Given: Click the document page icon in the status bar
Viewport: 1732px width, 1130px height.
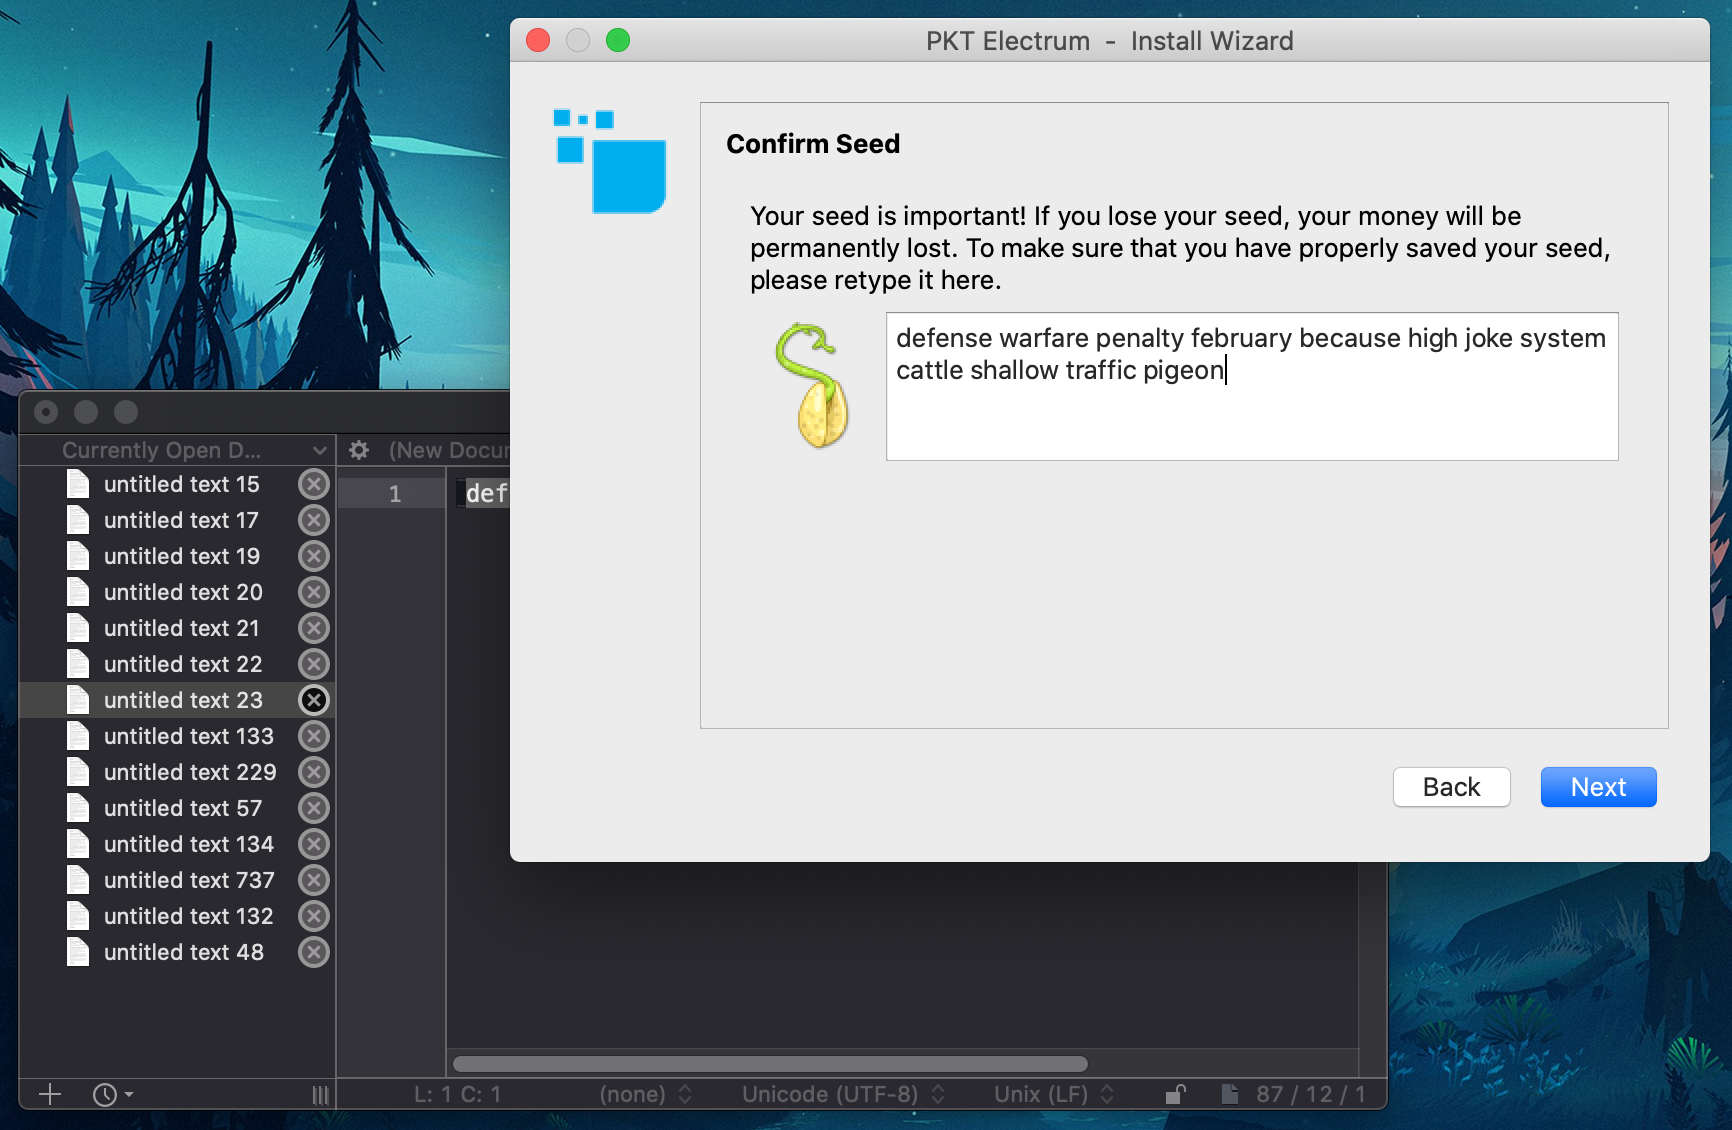Looking at the screenshot, I should 1230,1094.
